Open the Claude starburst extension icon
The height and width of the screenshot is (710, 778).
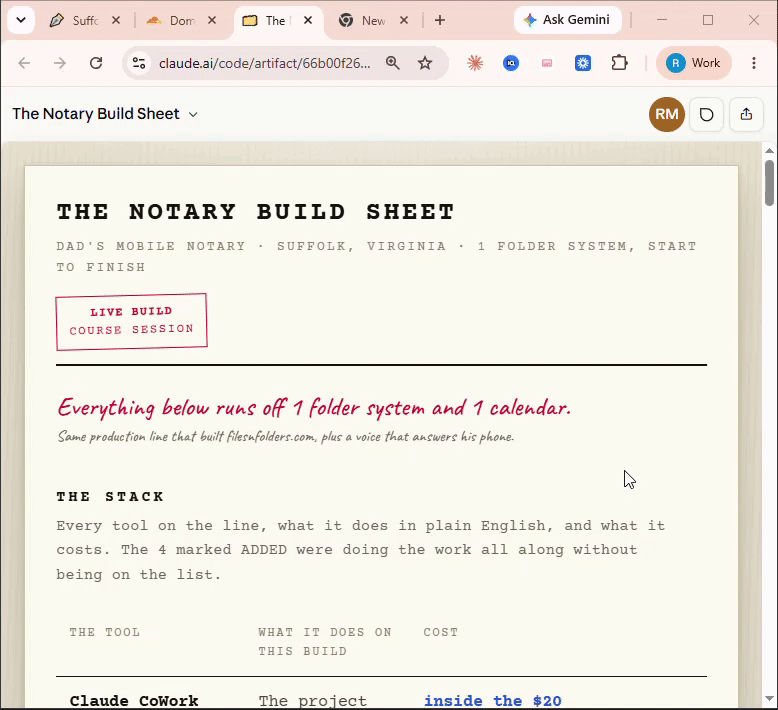[475, 63]
